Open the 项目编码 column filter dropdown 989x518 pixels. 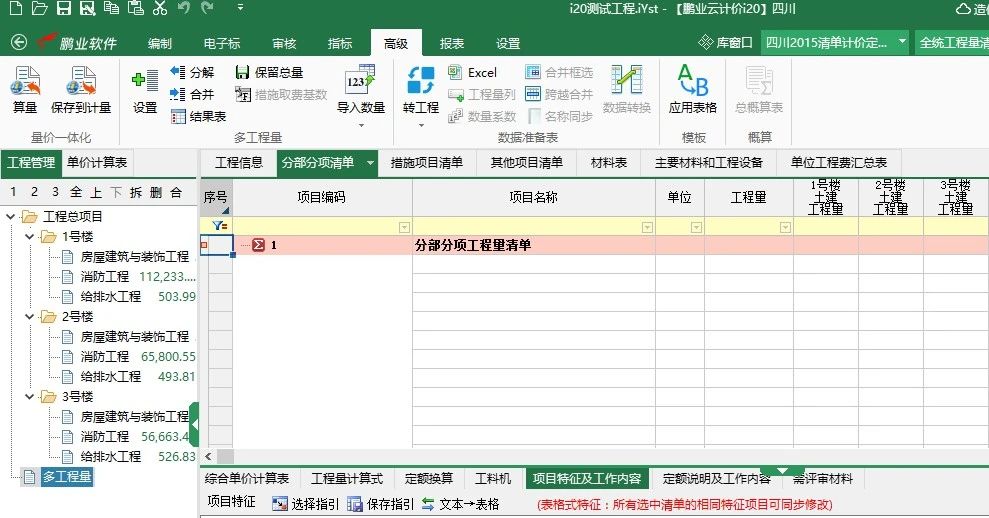(404, 227)
